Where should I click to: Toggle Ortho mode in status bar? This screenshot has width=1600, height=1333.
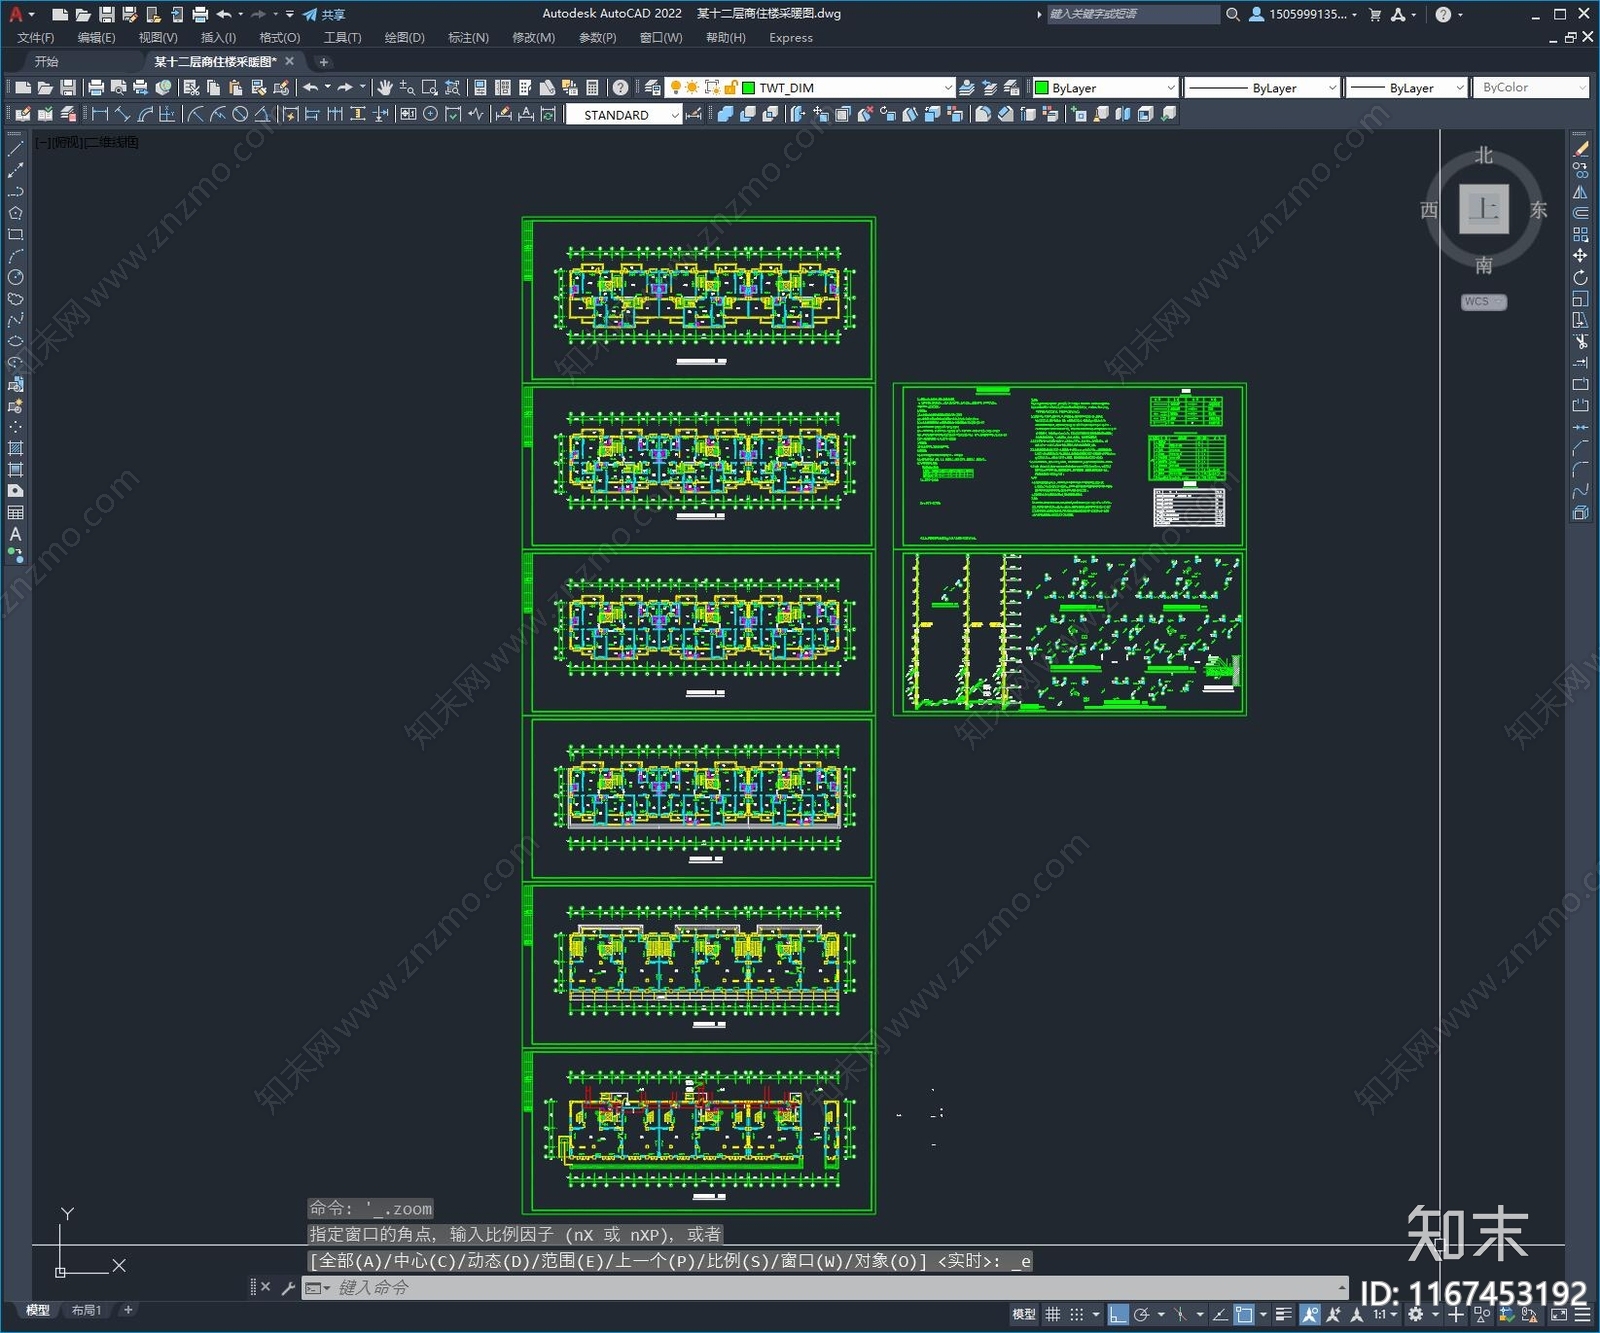tap(1118, 1315)
